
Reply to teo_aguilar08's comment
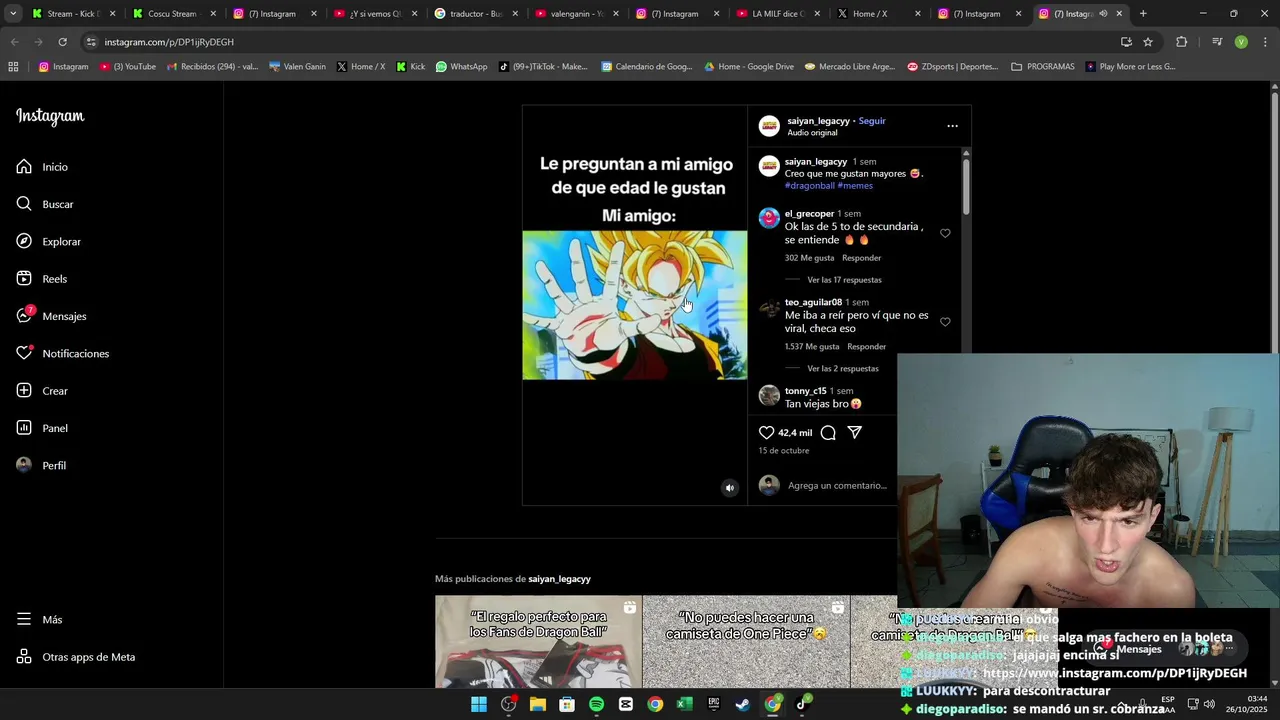click(866, 347)
